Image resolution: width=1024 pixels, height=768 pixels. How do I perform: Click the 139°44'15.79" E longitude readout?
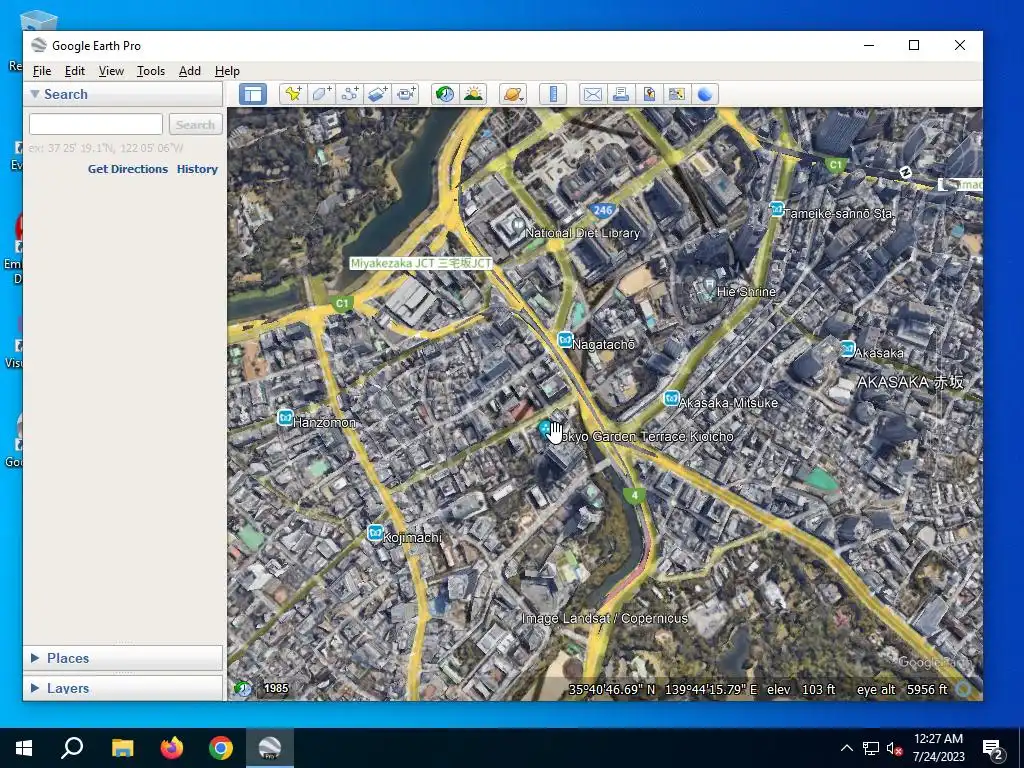[711, 690]
